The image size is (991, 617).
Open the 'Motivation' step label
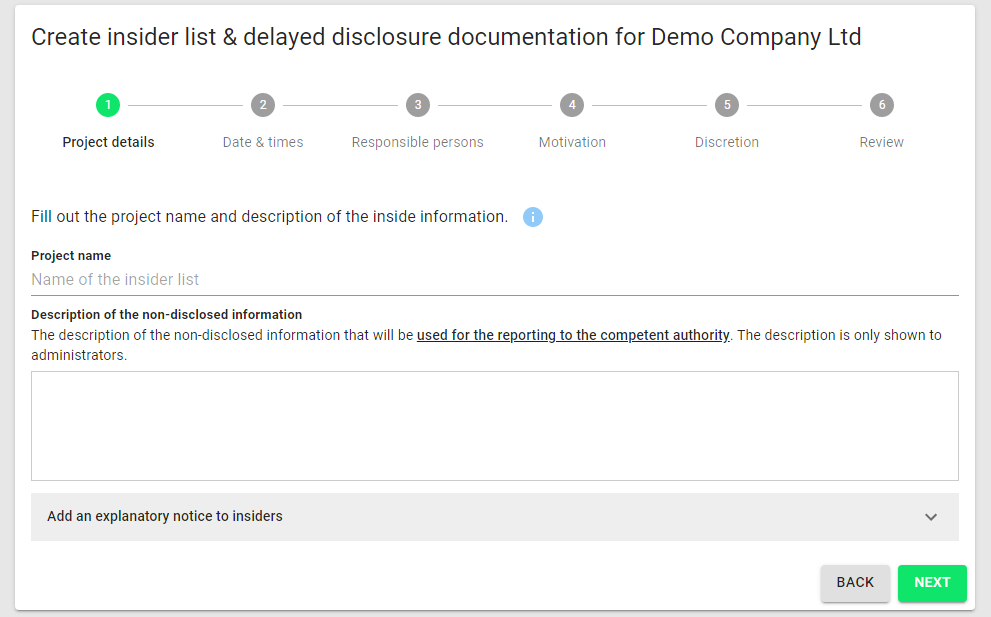coord(572,142)
